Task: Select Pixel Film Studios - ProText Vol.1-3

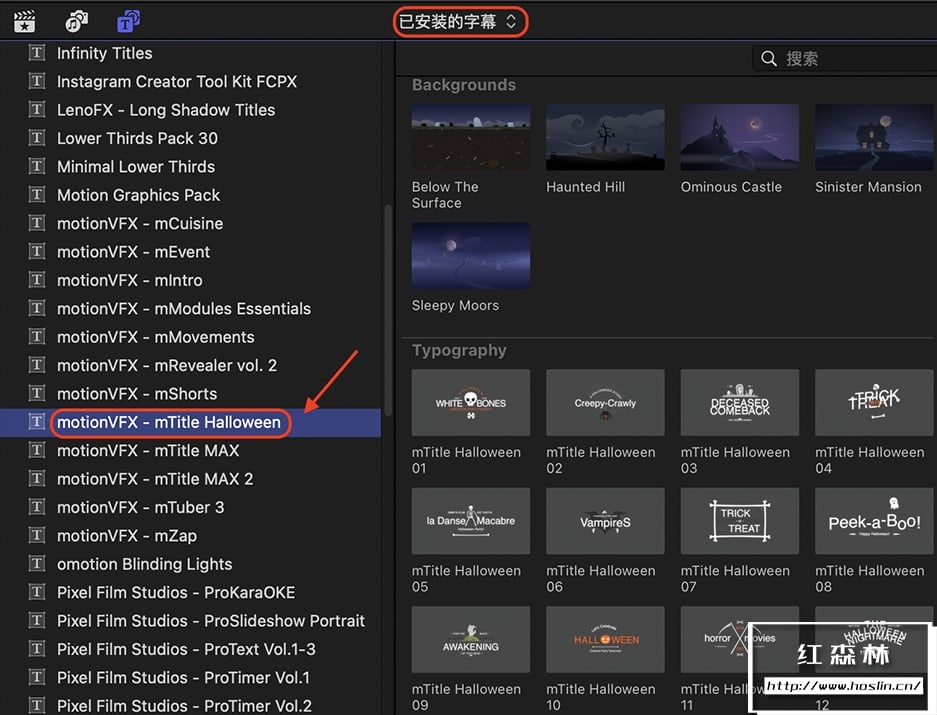Action: tap(186, 649)
